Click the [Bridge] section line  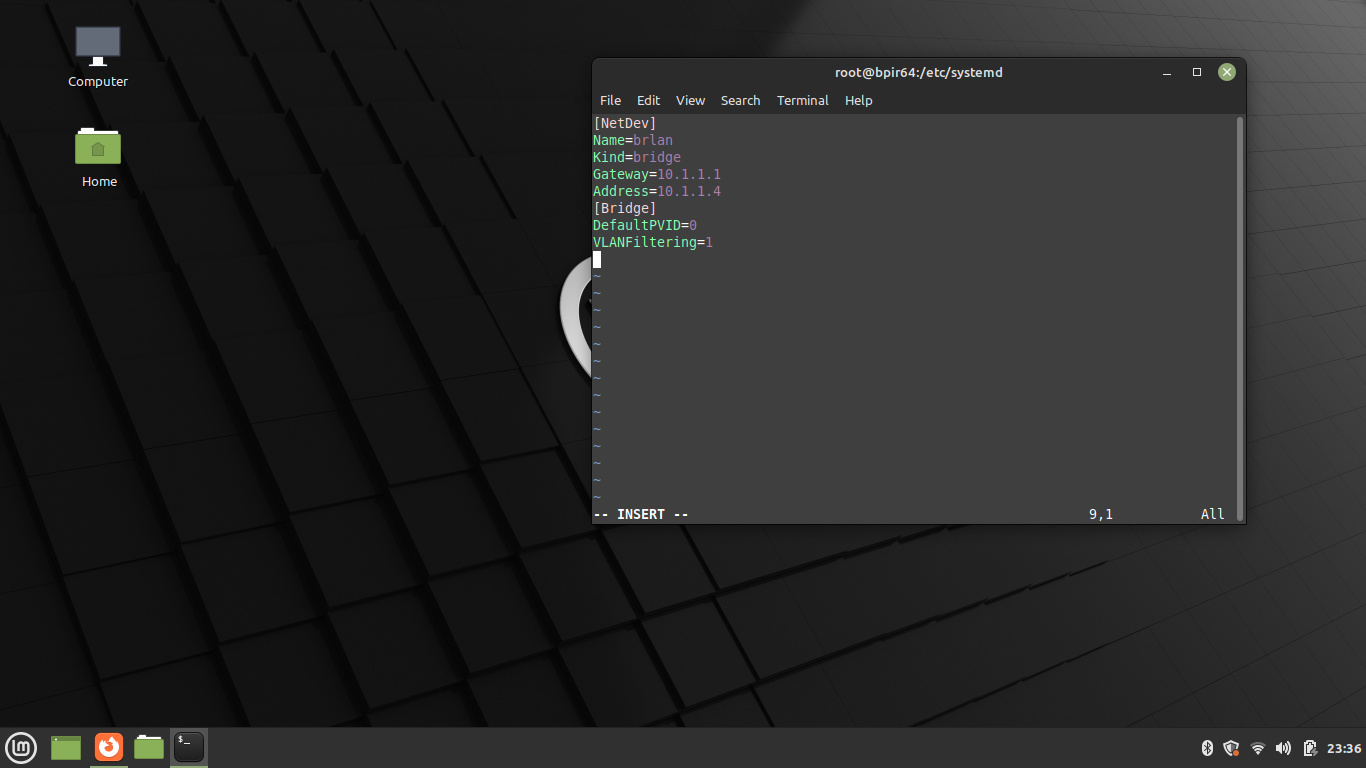click(x=625, y=208)
